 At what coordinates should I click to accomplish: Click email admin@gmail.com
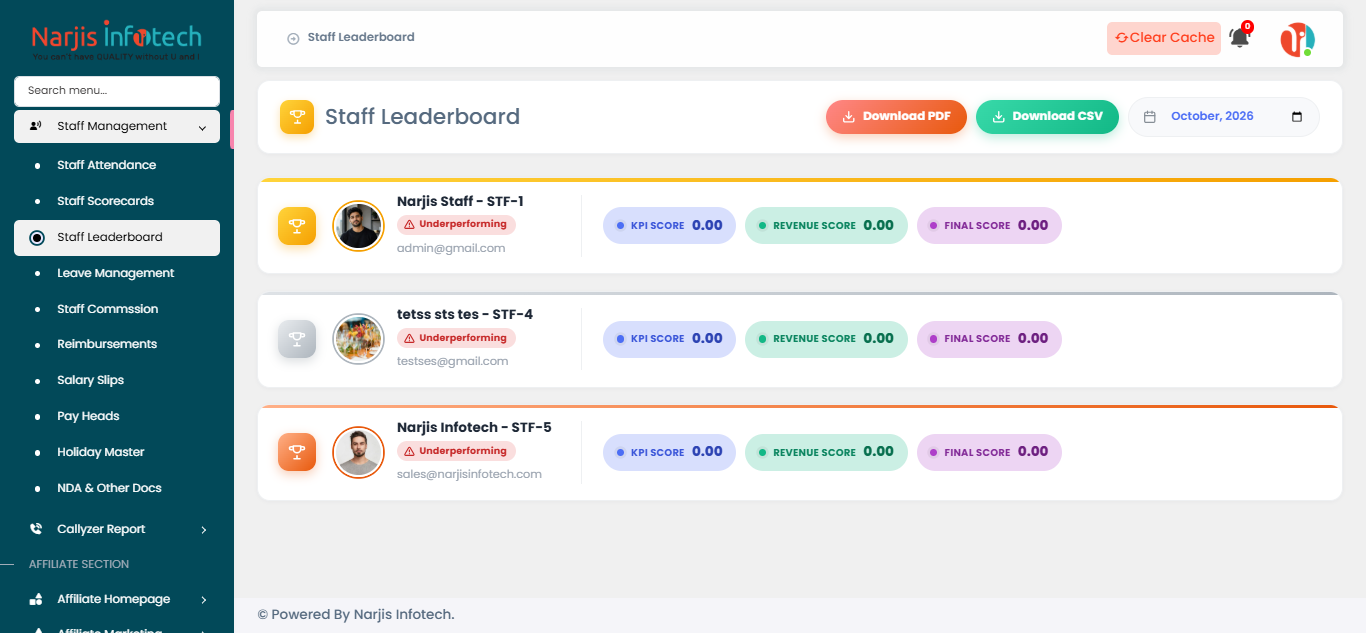tap(451, 248)
